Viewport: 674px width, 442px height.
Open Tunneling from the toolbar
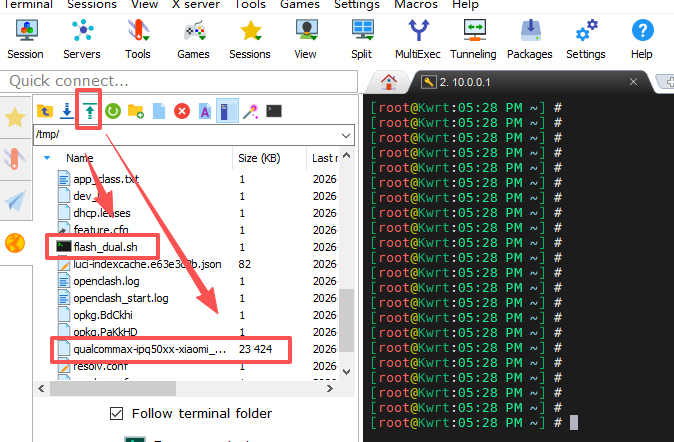(474, 39)
